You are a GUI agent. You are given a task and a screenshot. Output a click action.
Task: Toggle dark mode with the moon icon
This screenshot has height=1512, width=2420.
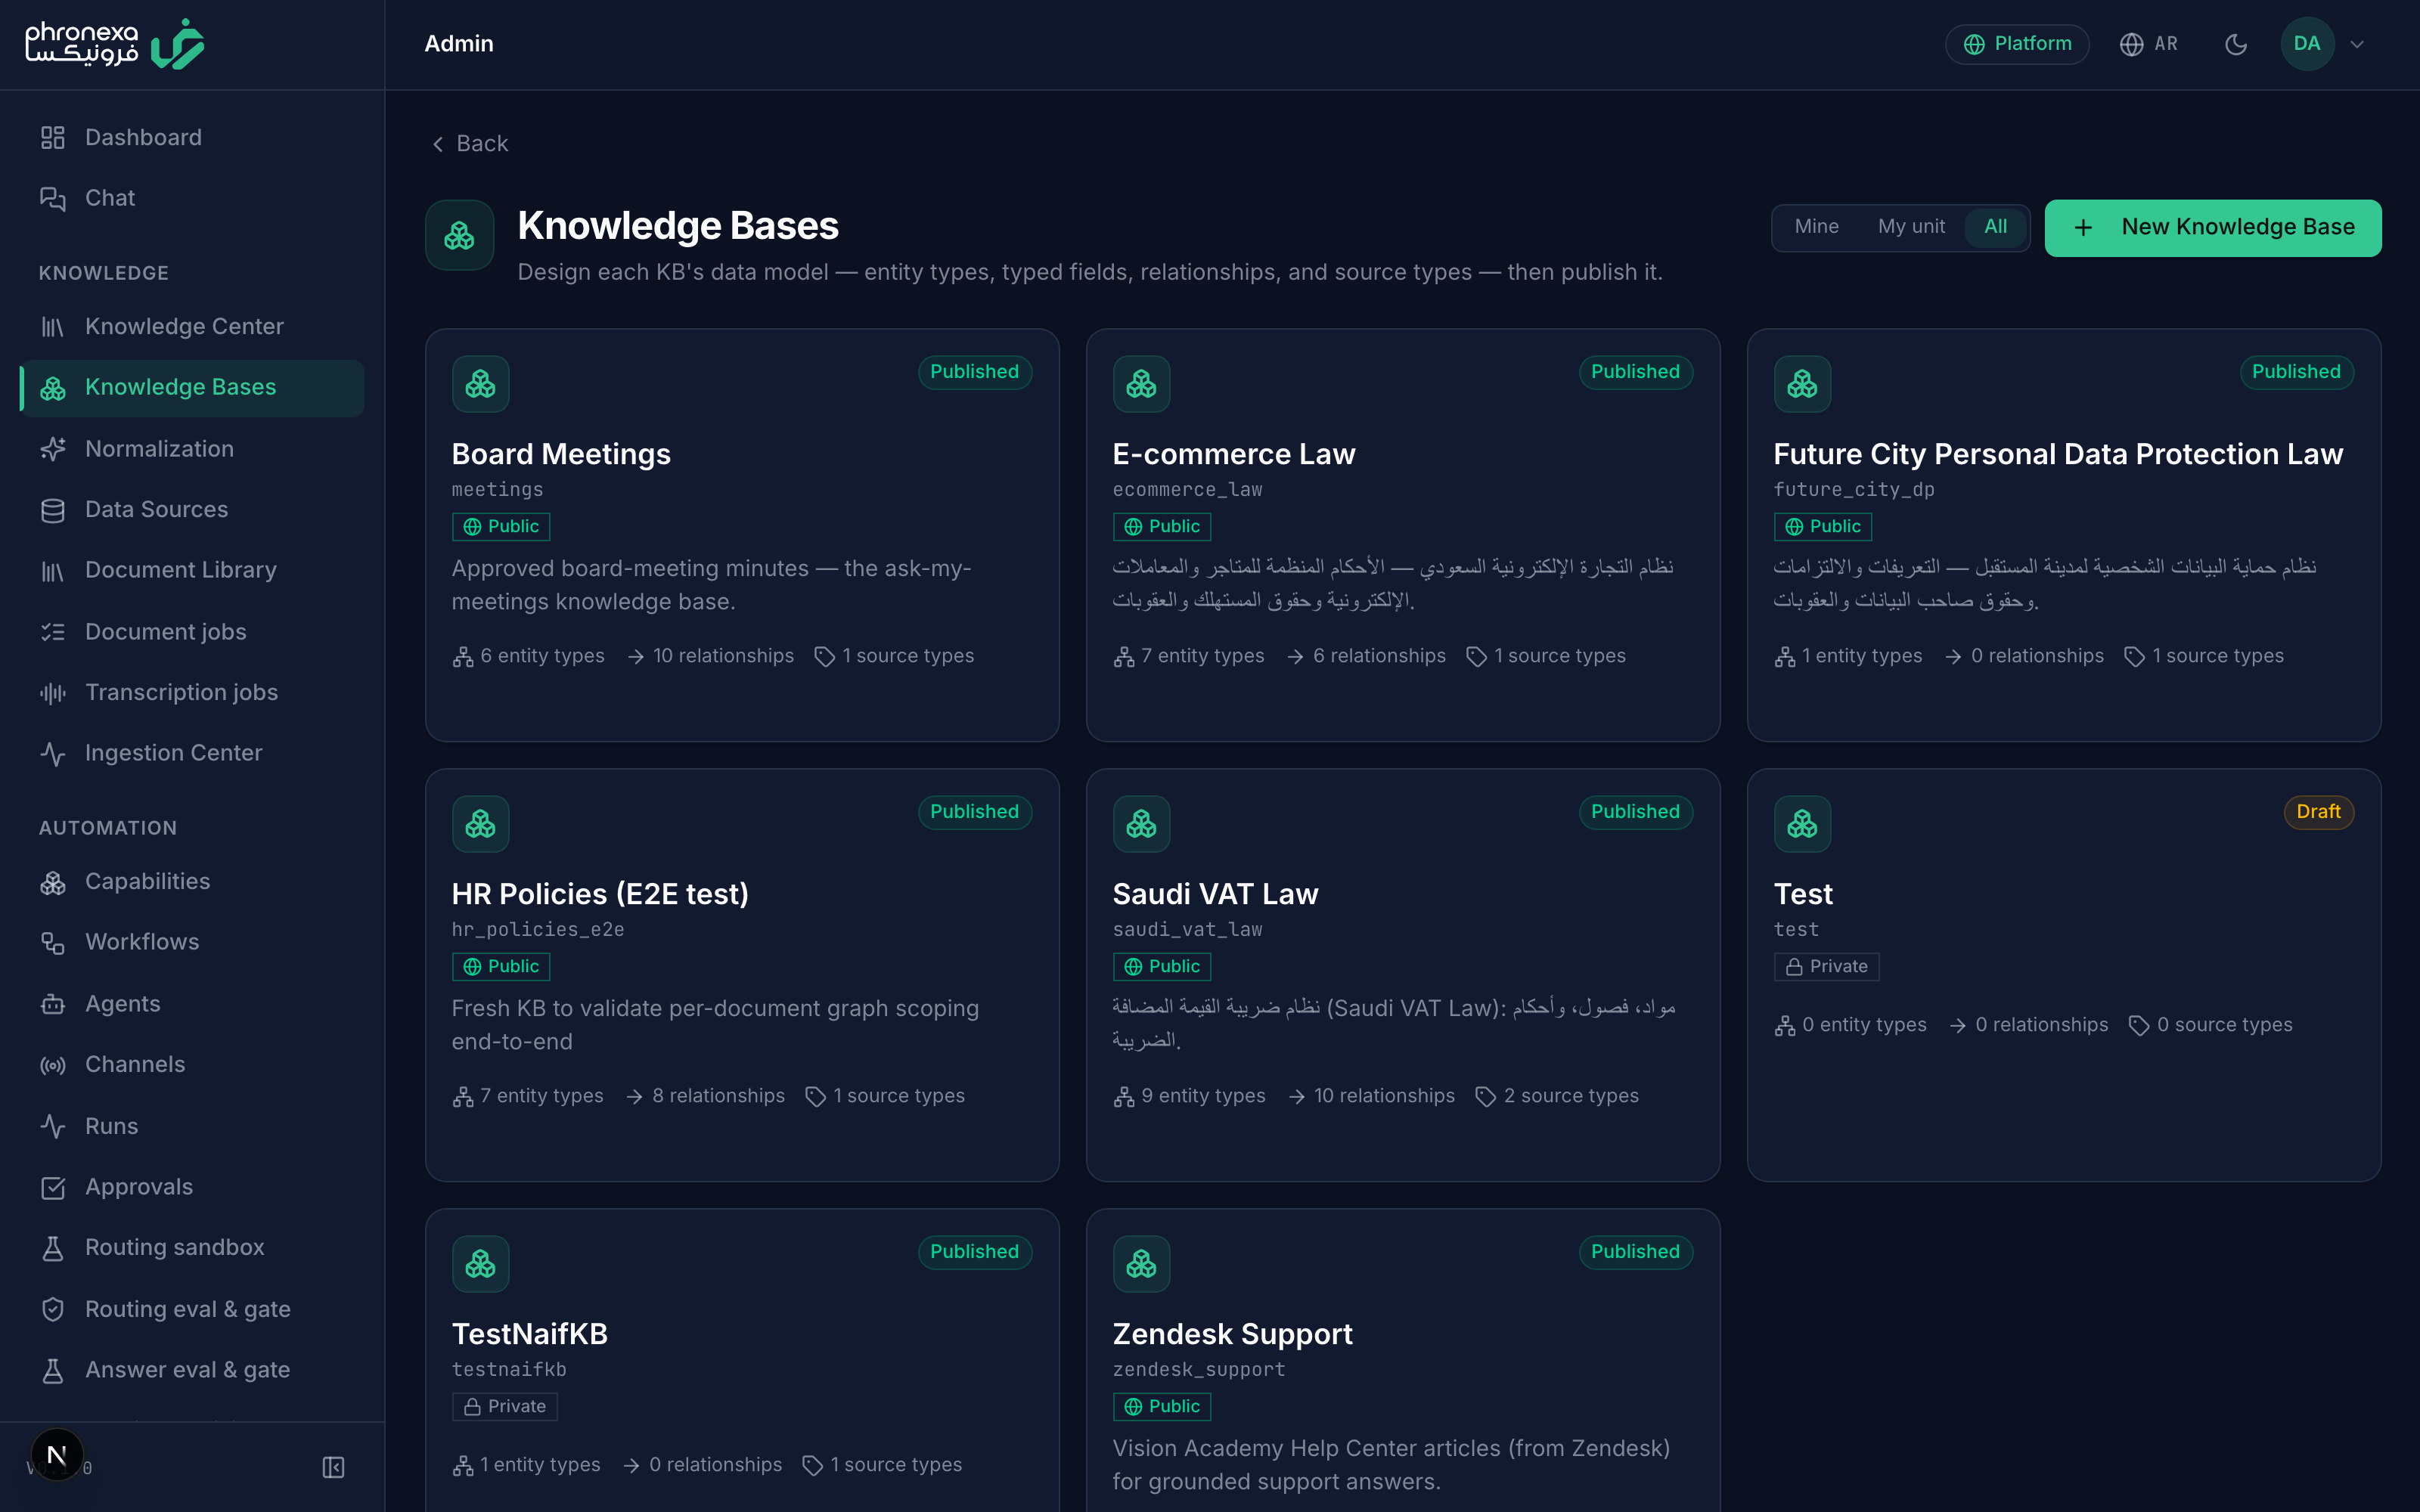pos(2236,44)
